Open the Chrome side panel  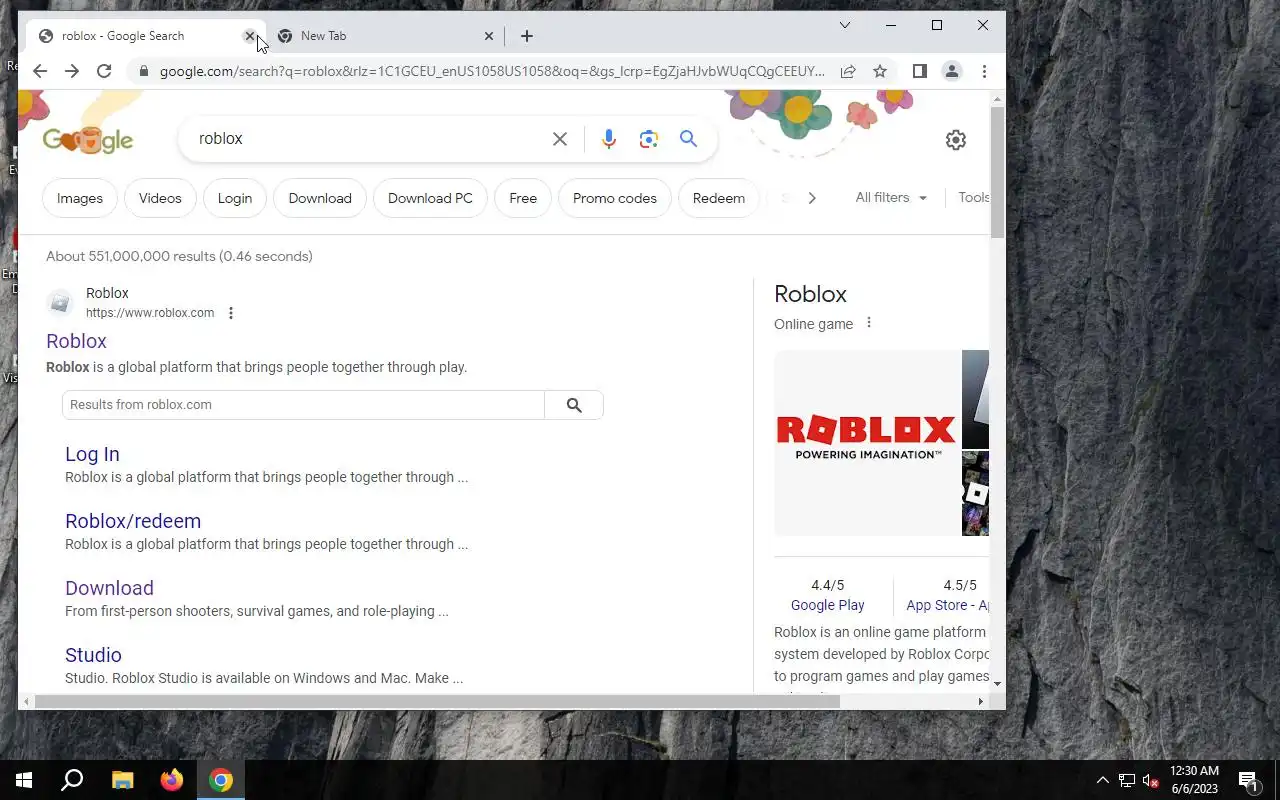(920, 71)
